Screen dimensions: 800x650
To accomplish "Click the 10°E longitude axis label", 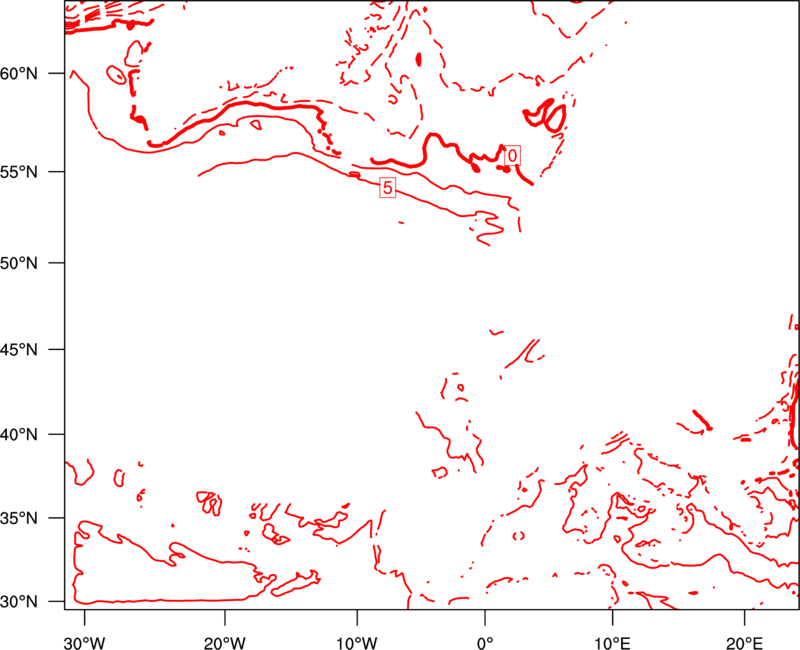I will (612, 642).
